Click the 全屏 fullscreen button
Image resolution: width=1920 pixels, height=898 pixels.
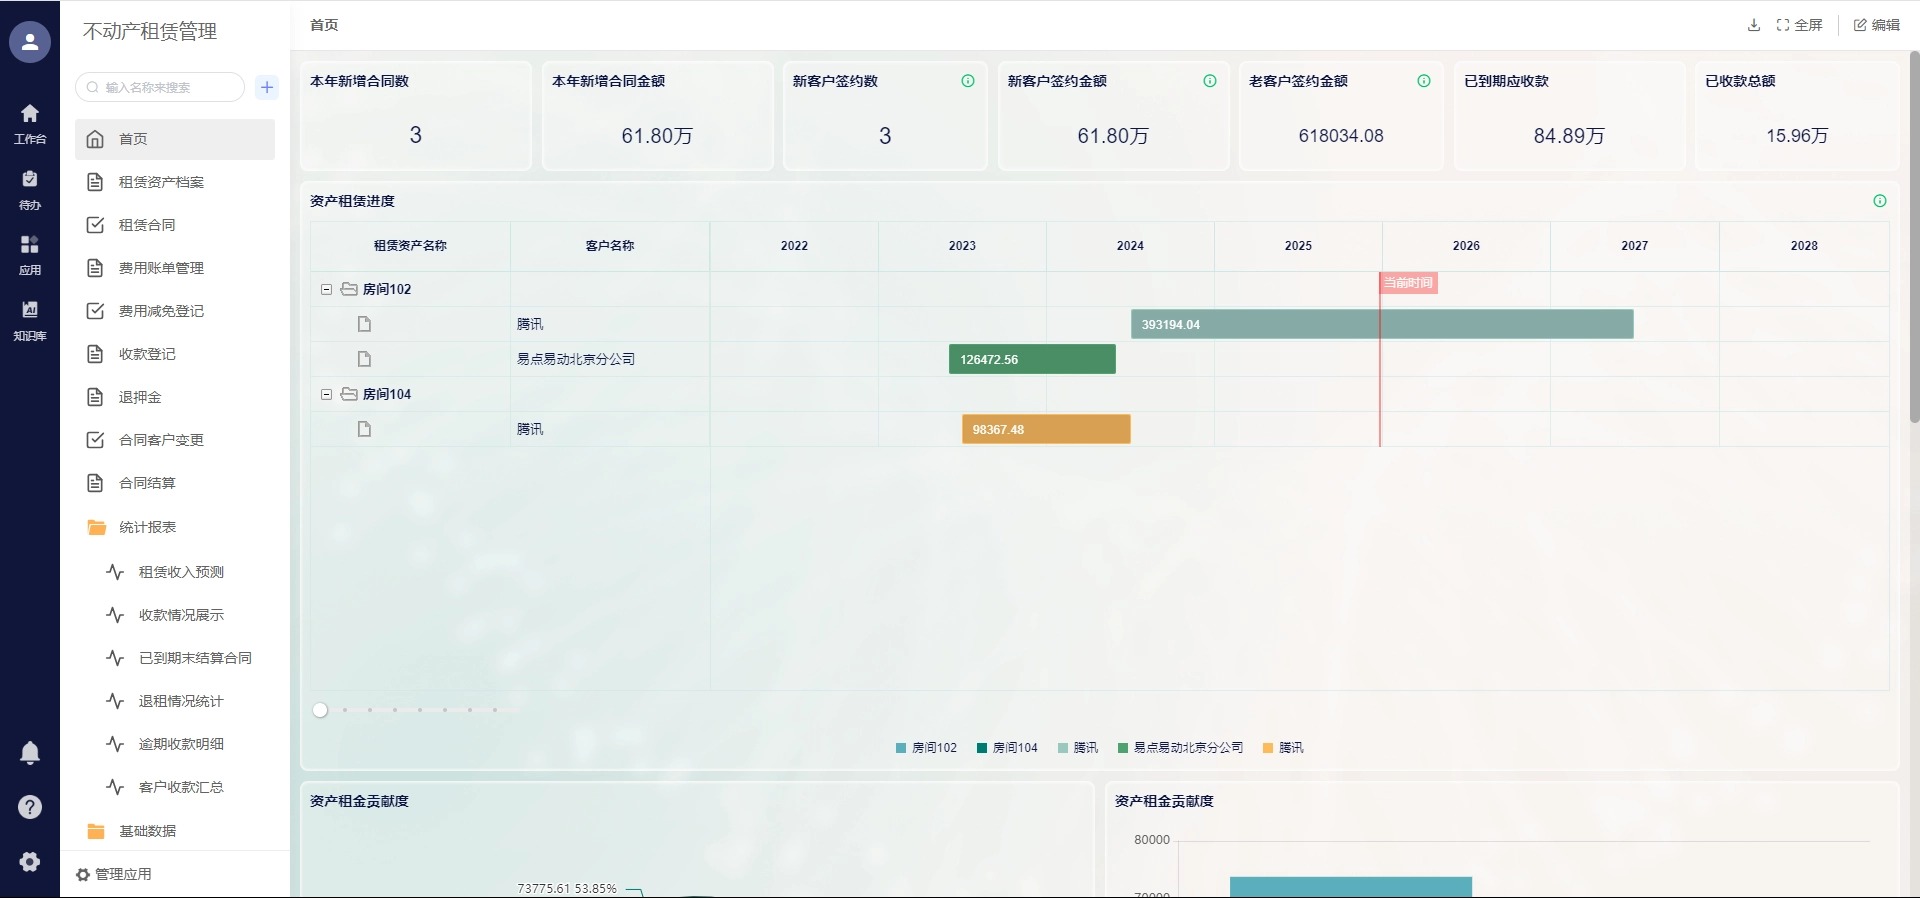tap(1800, 25)
